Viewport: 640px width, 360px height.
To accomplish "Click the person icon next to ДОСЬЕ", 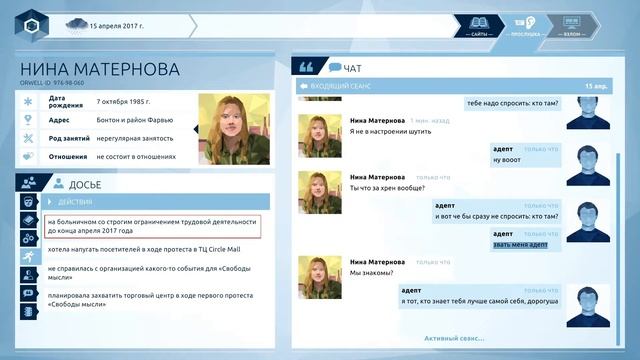I will tap(59, 184).
